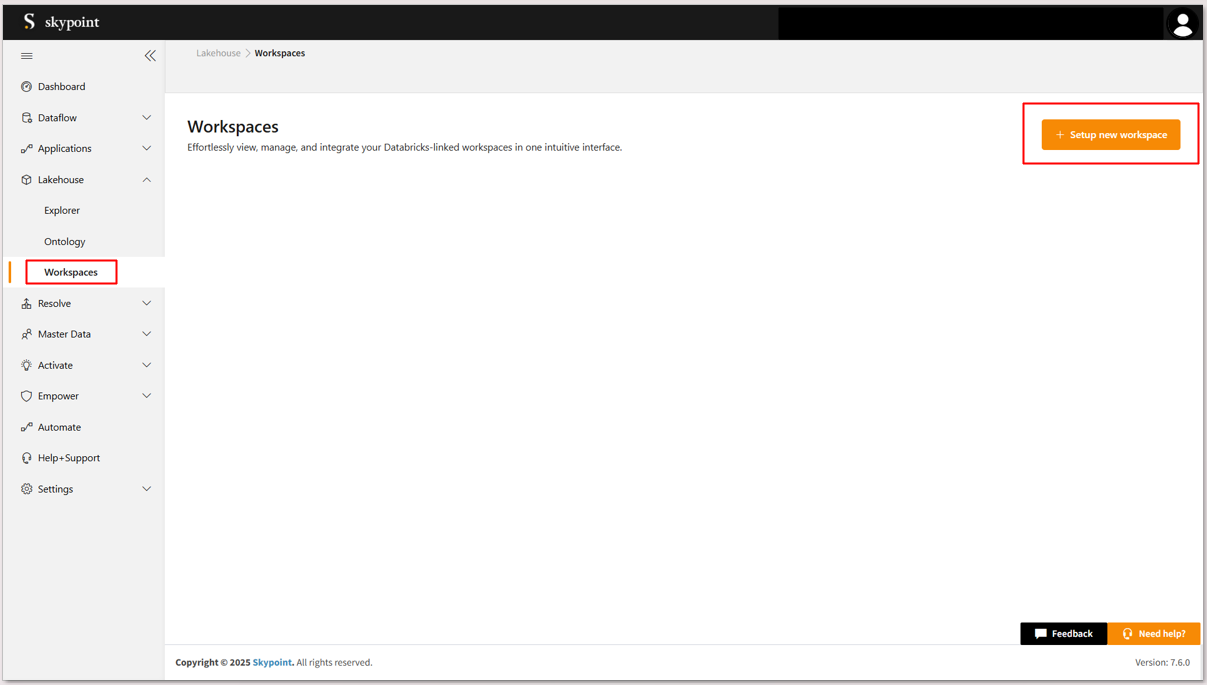Open the user profile avatar menu
This screenshot has height=685, width=1207.
(x=1182, y=24)
